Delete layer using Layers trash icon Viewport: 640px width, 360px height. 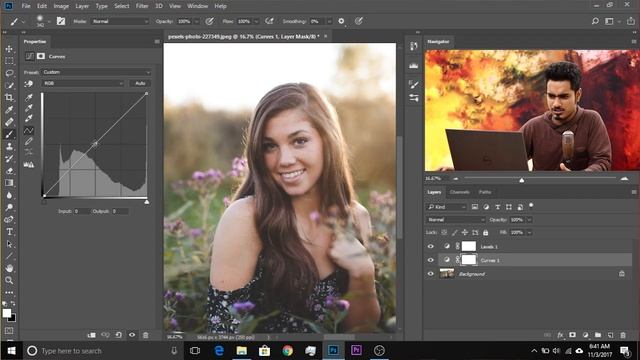623,335
